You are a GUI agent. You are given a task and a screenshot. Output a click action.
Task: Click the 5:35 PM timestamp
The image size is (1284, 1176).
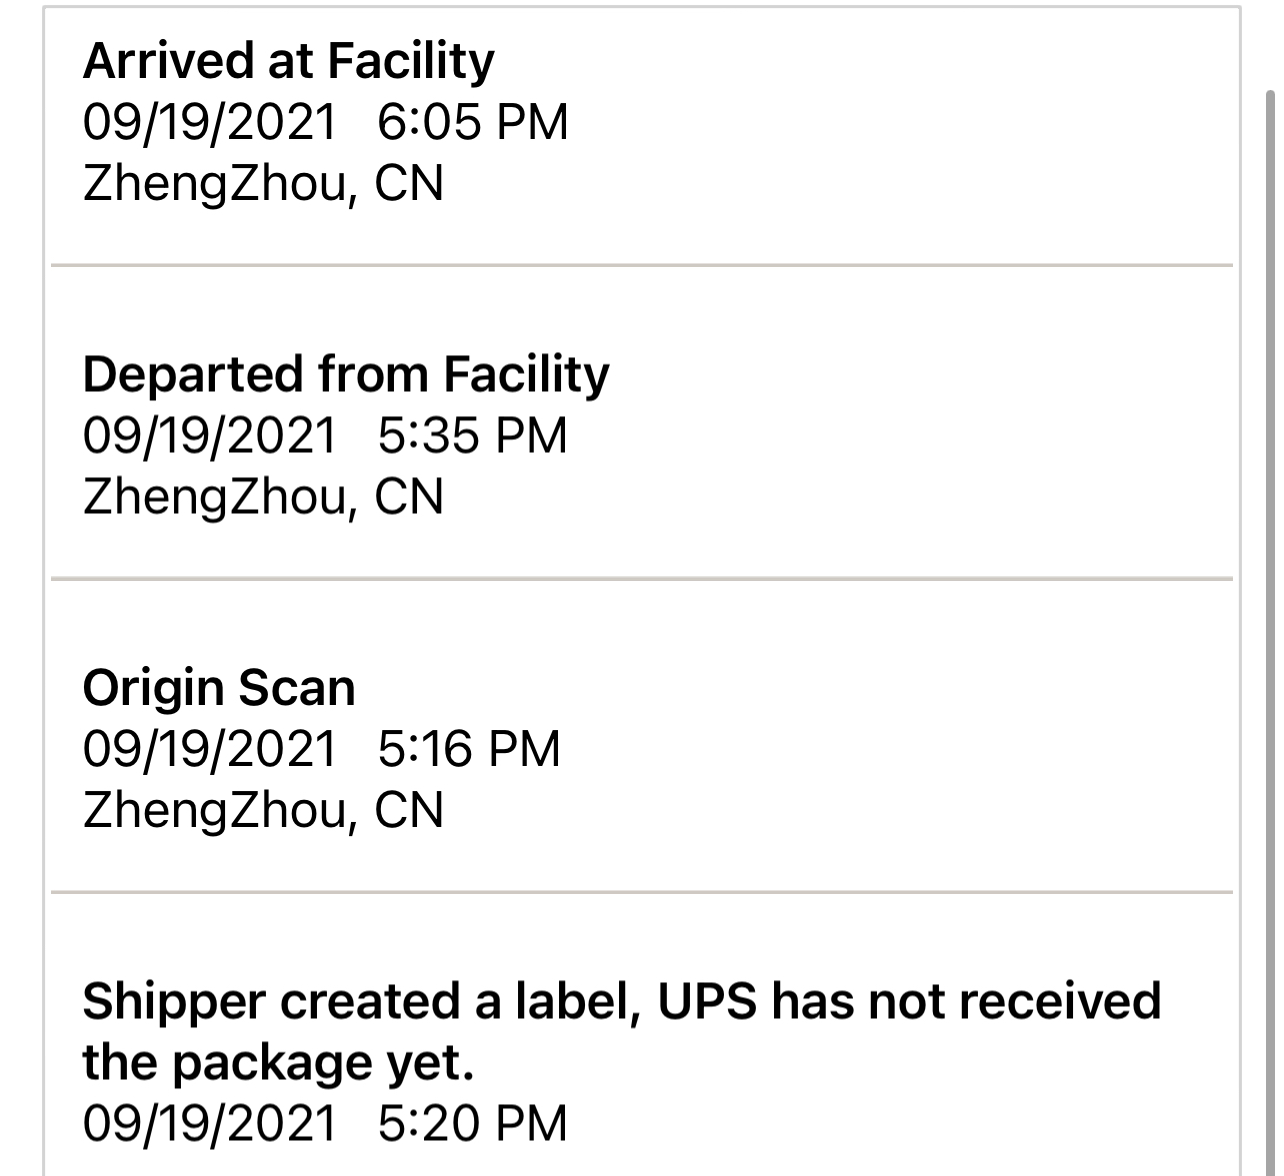click(x=472, y=435)
